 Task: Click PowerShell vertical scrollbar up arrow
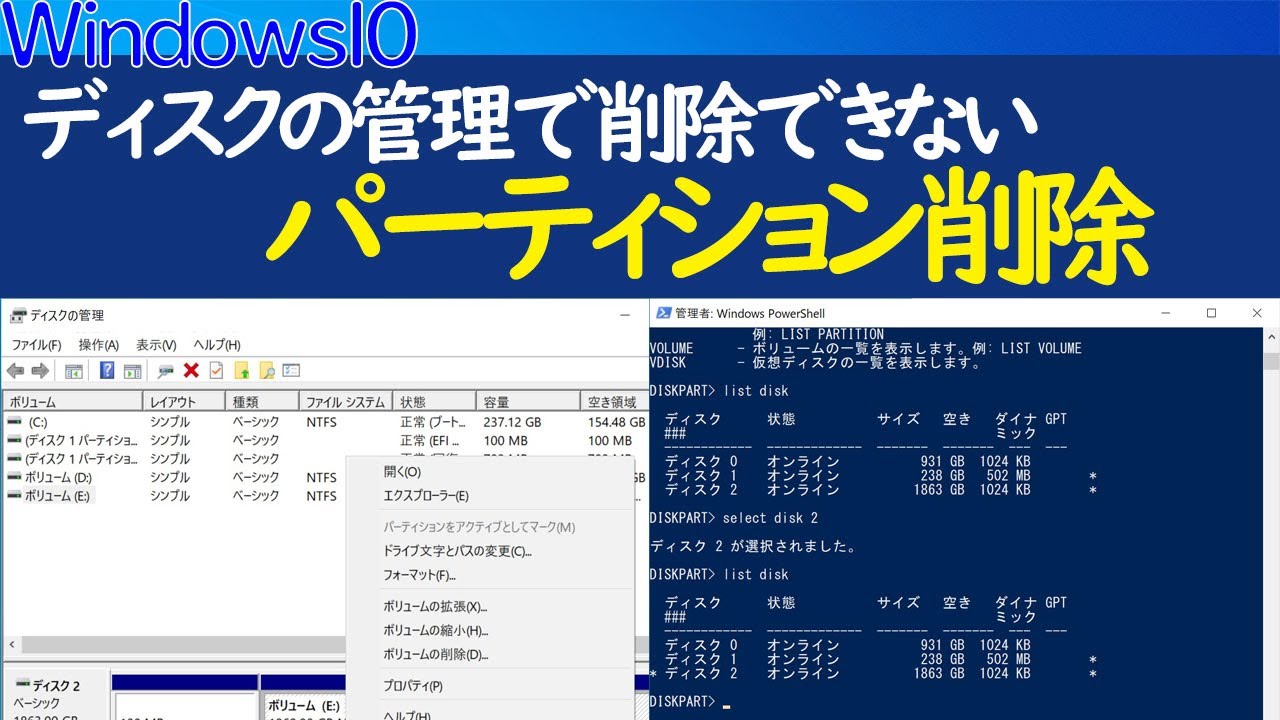tap(1271, 337)
